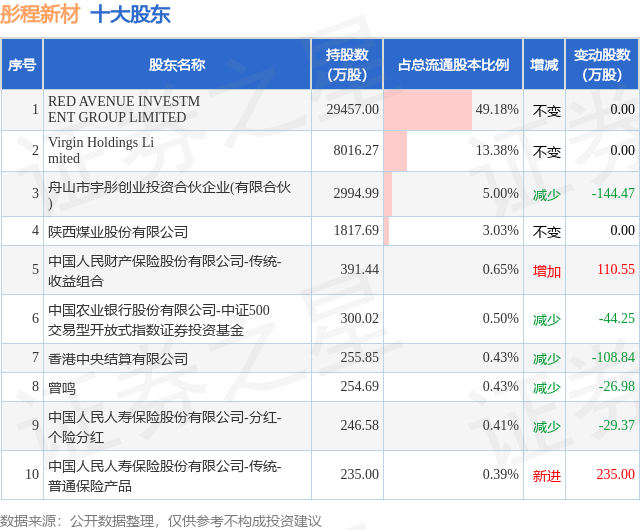640x530 pixels.
Task: Click holdings value 254.69
Action: pos(360,386)
